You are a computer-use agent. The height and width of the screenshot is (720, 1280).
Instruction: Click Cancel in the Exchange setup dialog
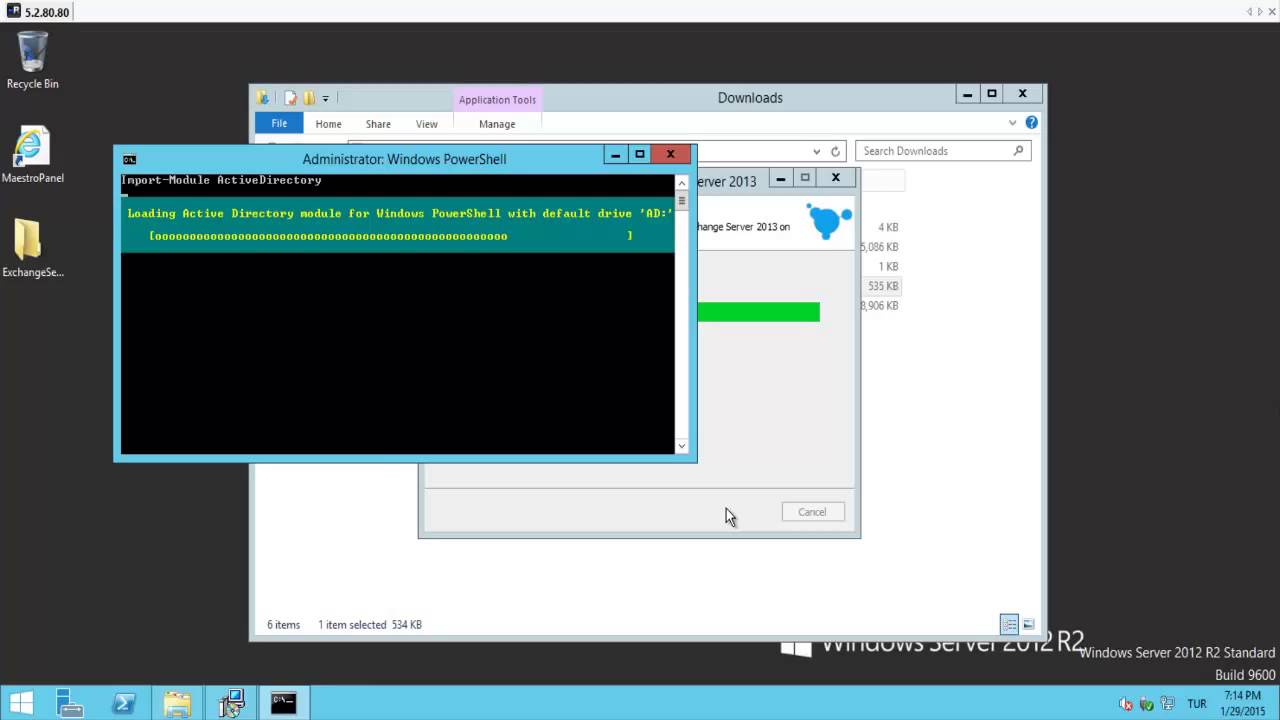tap(812, 512)
